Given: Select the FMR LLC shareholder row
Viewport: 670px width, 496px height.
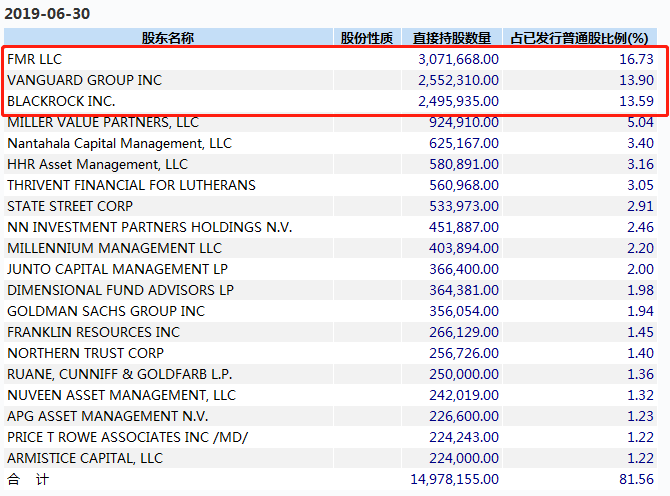Looking at the screenshot, I should [35, 60].
